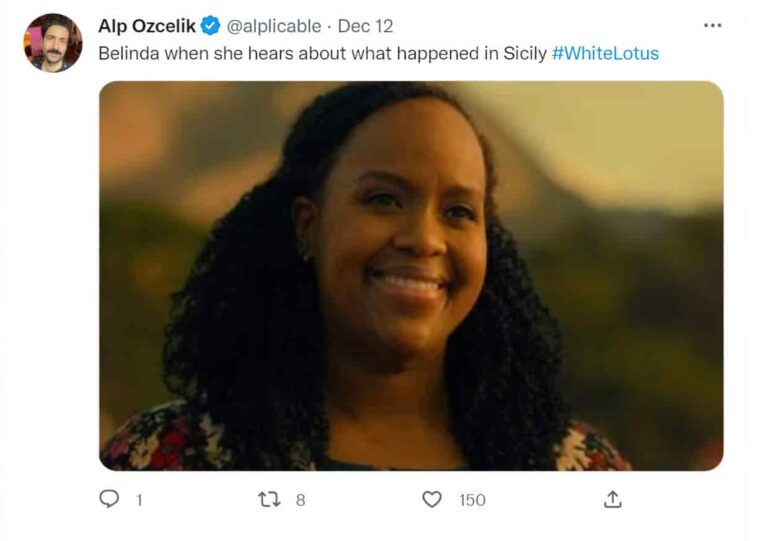The width and height of the screenshot is (768, 541).
Task: Click the Alp Ozcelik display name
Action: pyautogui.click(x=147, y=26)
